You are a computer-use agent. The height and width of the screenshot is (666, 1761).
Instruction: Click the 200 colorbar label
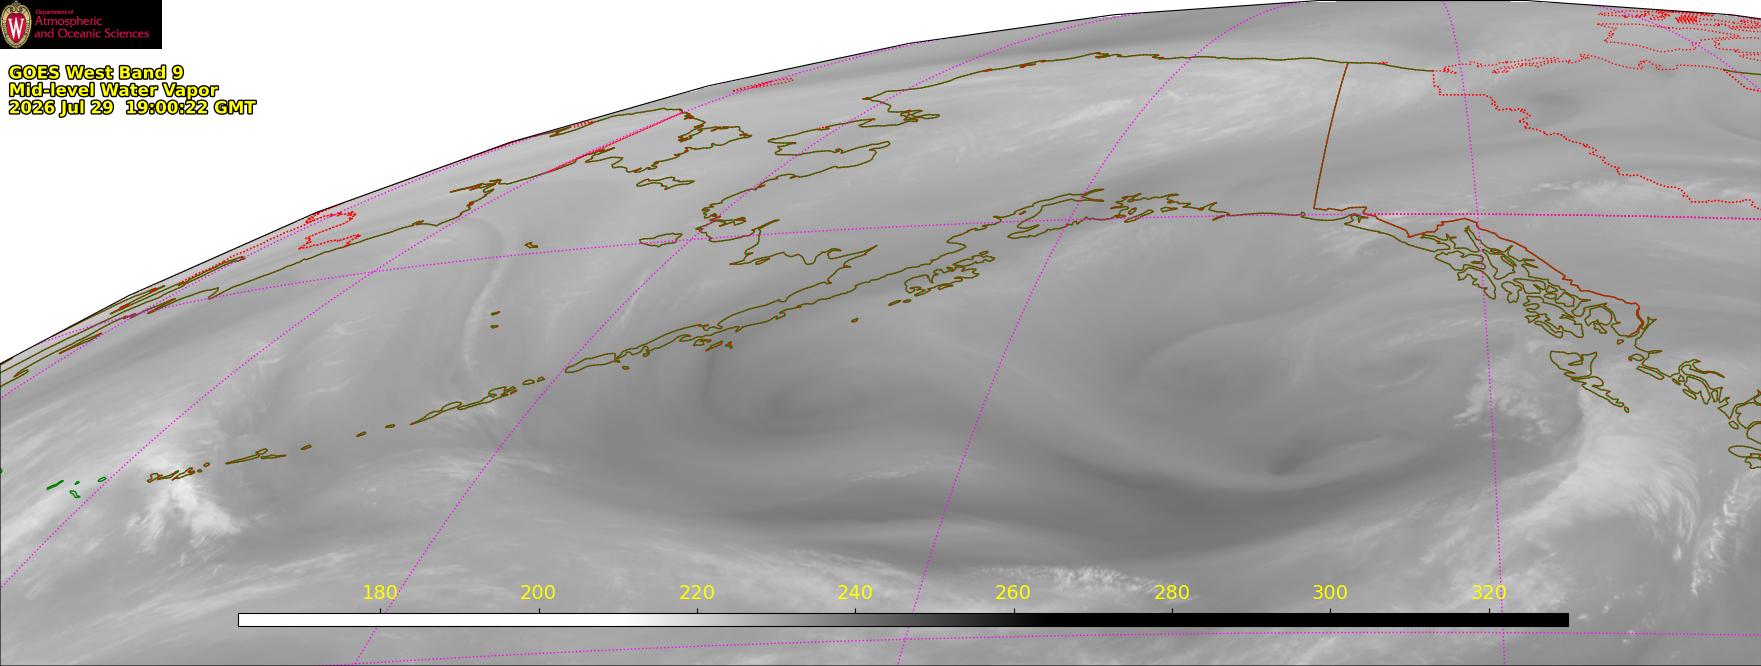(x=538, y=592)
